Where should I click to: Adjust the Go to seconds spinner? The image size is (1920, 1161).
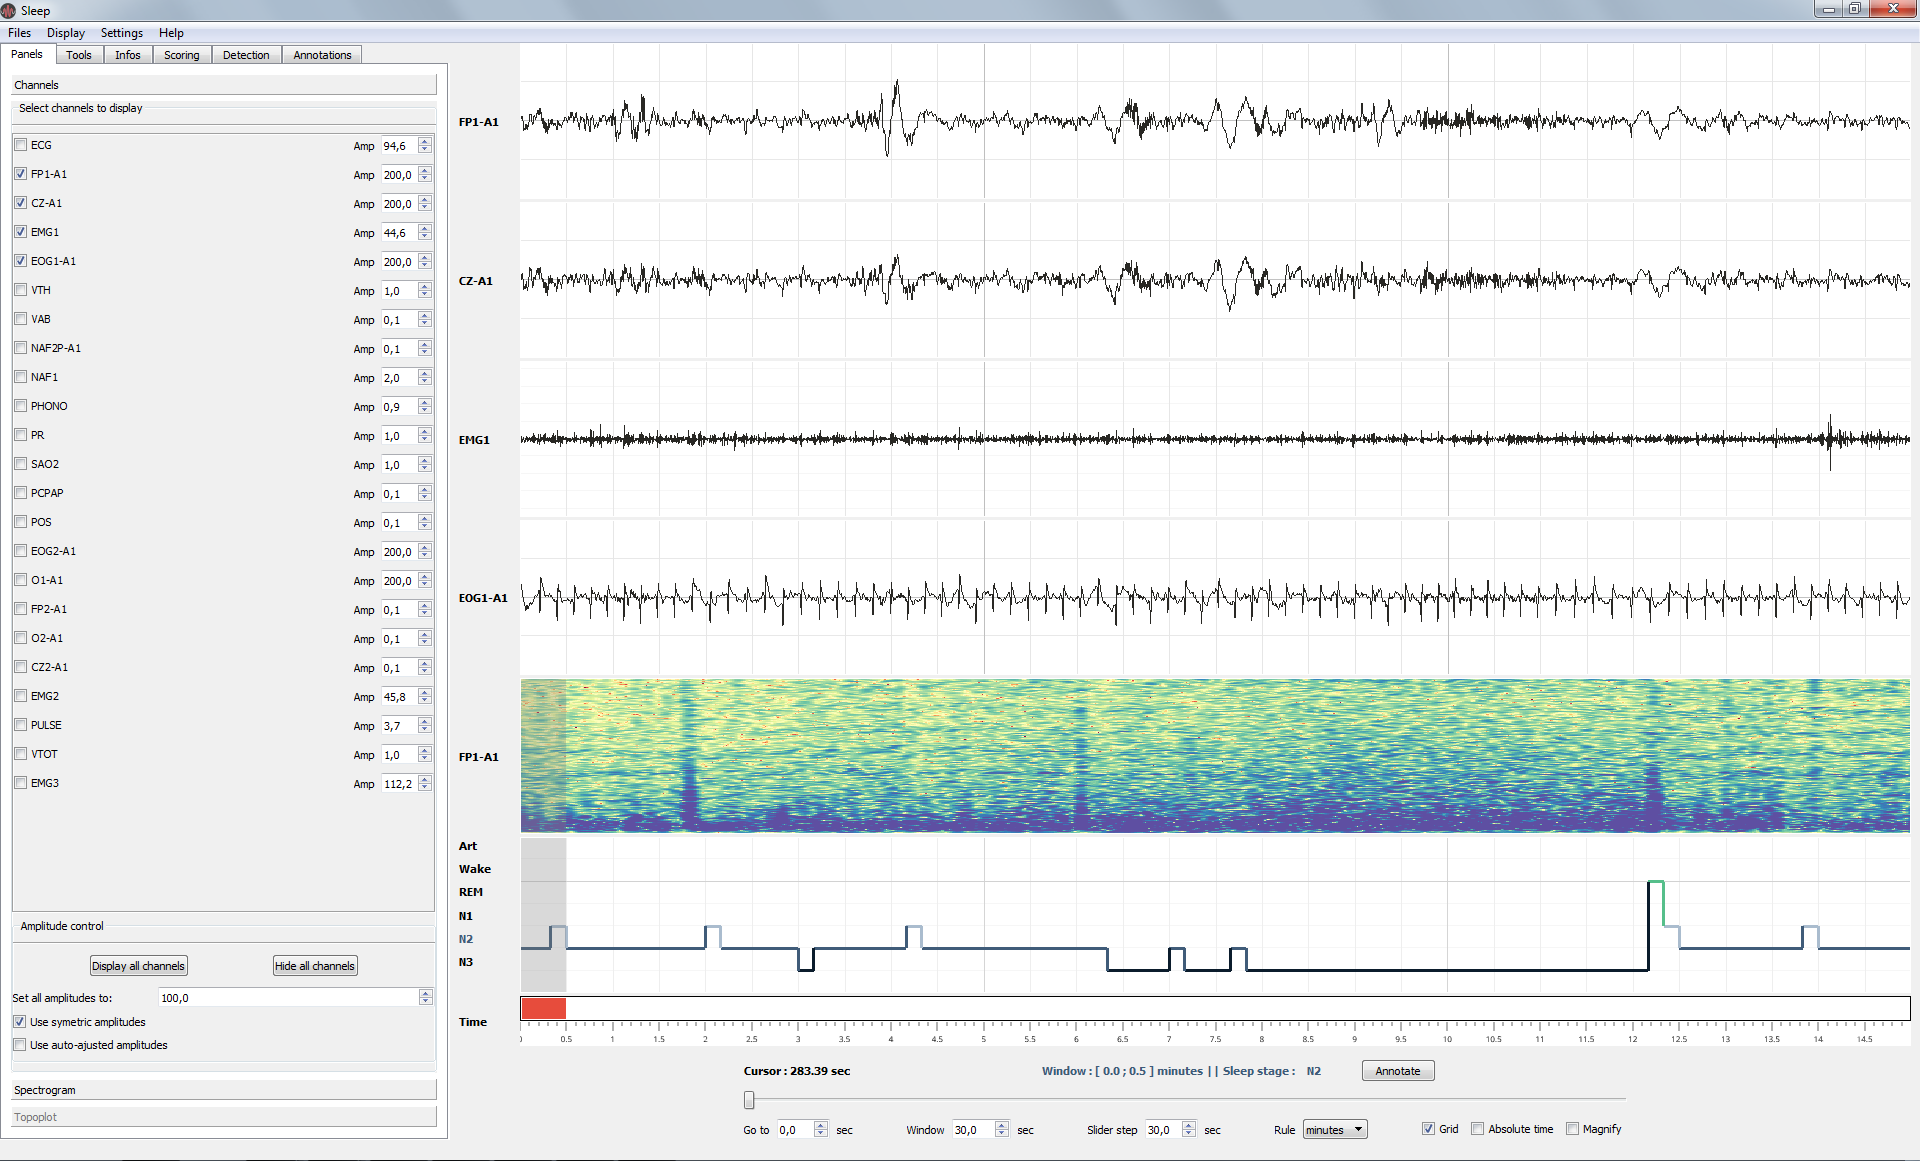pyautogui.click(x=821, y=1130)
